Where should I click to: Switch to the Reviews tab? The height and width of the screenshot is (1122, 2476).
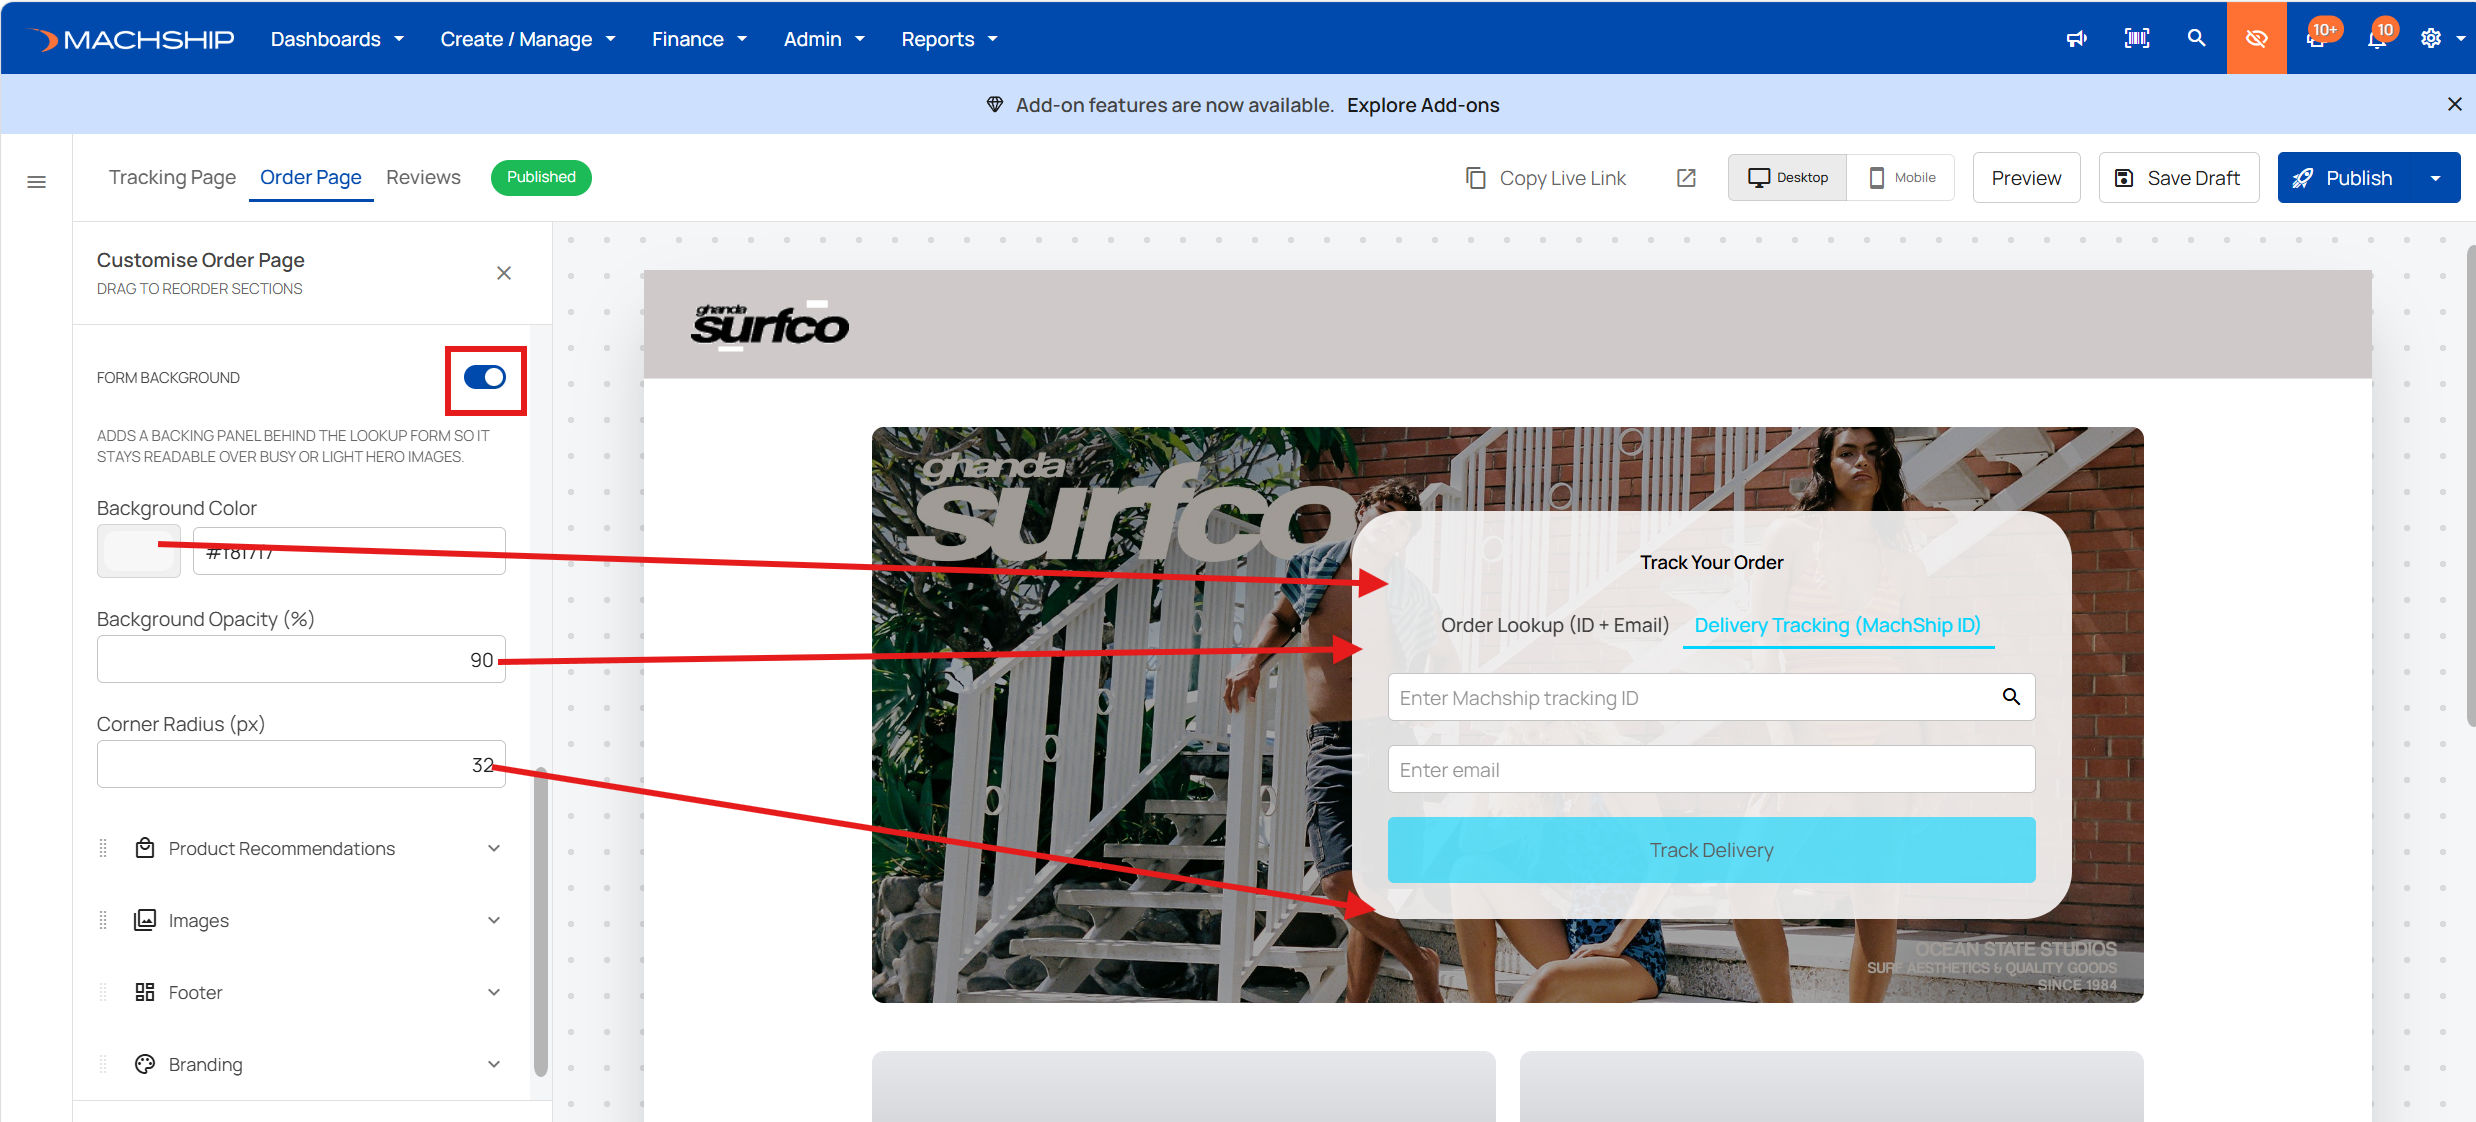[423, 177]
